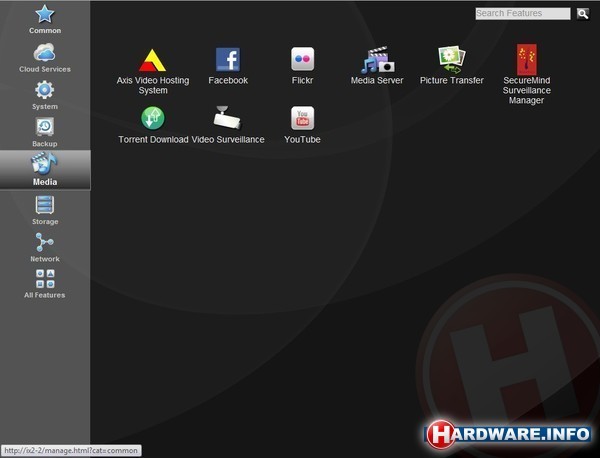Screen dimensions: 600x458
Task: Click the Torrent Download text label
Action: pyautogui.click(x=153, y=139)
